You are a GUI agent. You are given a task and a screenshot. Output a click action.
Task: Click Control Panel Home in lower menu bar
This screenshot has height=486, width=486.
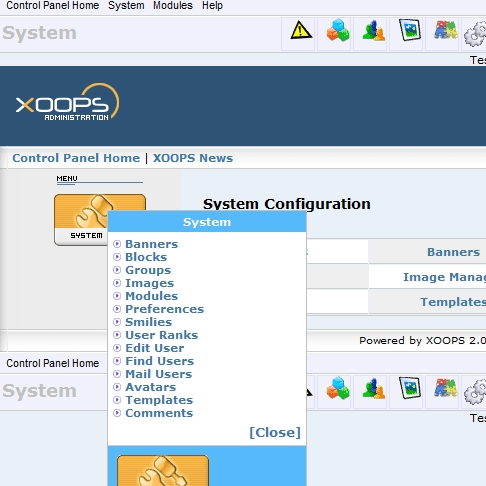53,363
